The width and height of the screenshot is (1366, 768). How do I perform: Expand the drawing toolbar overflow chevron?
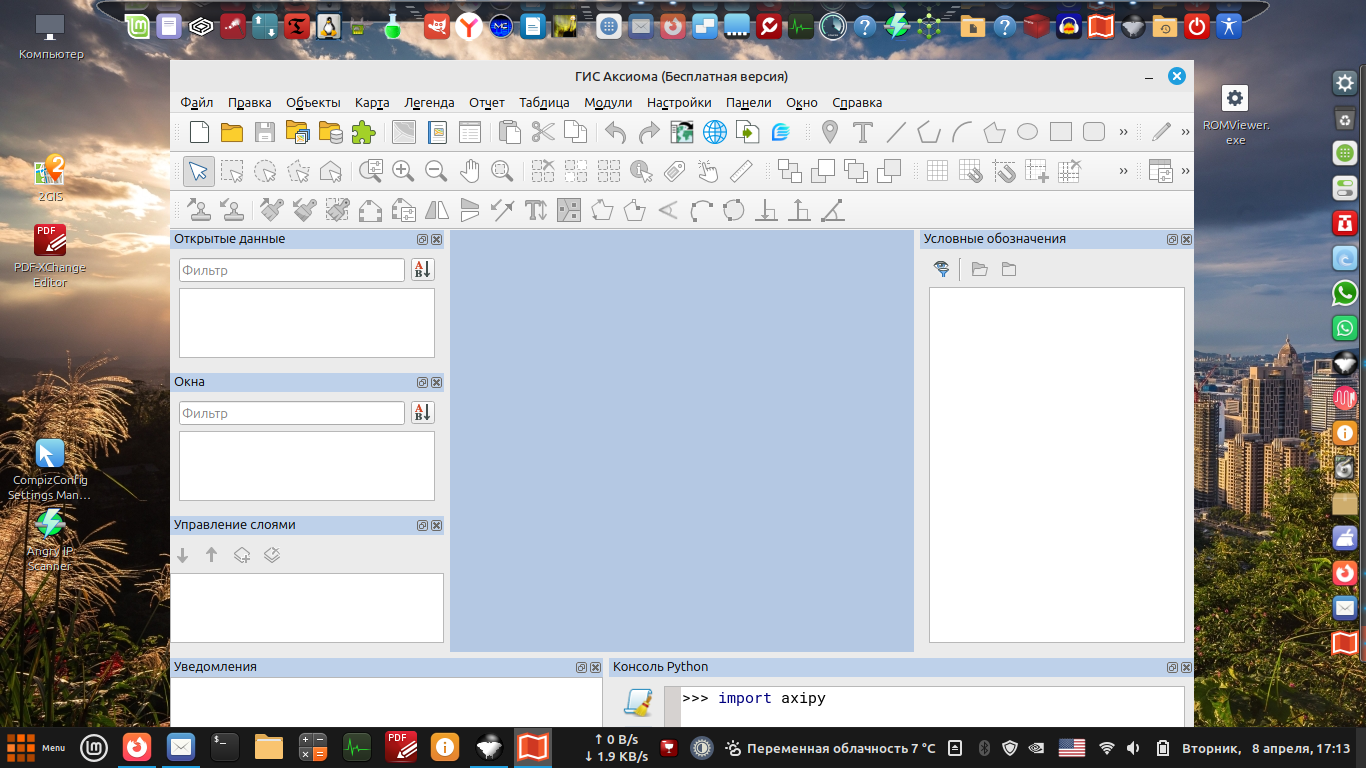point(1123,132)
